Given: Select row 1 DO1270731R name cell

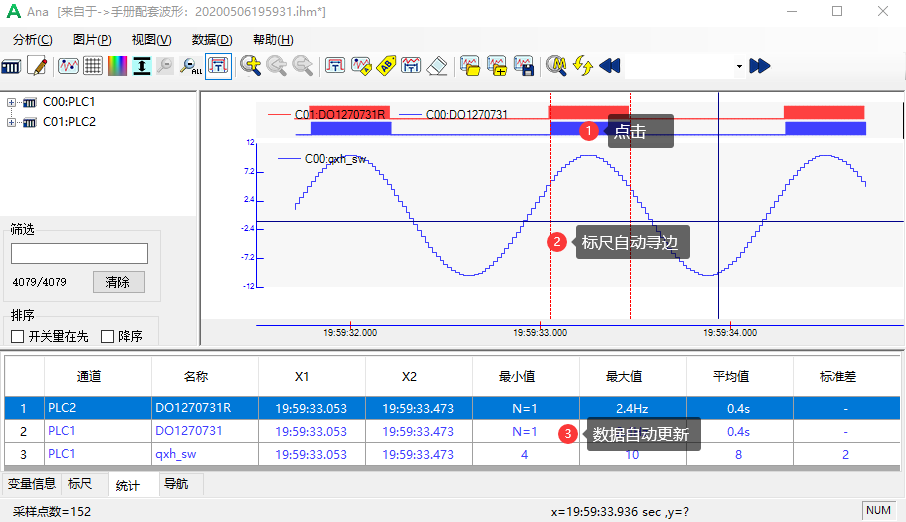Looking at the screenshot, I should (x=205, y=408).
